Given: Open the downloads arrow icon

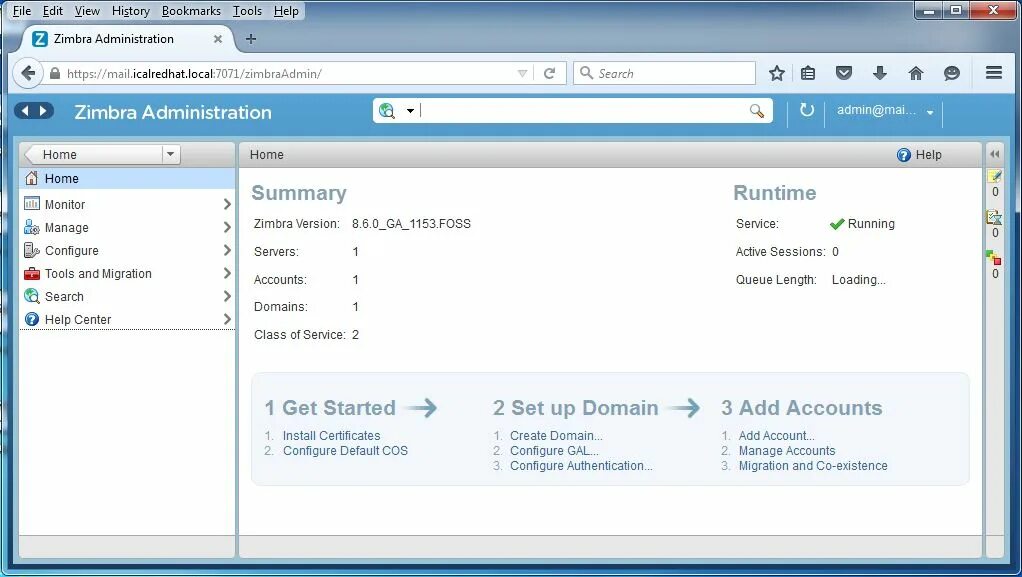Looking at the screenshot, I should 880,73.
